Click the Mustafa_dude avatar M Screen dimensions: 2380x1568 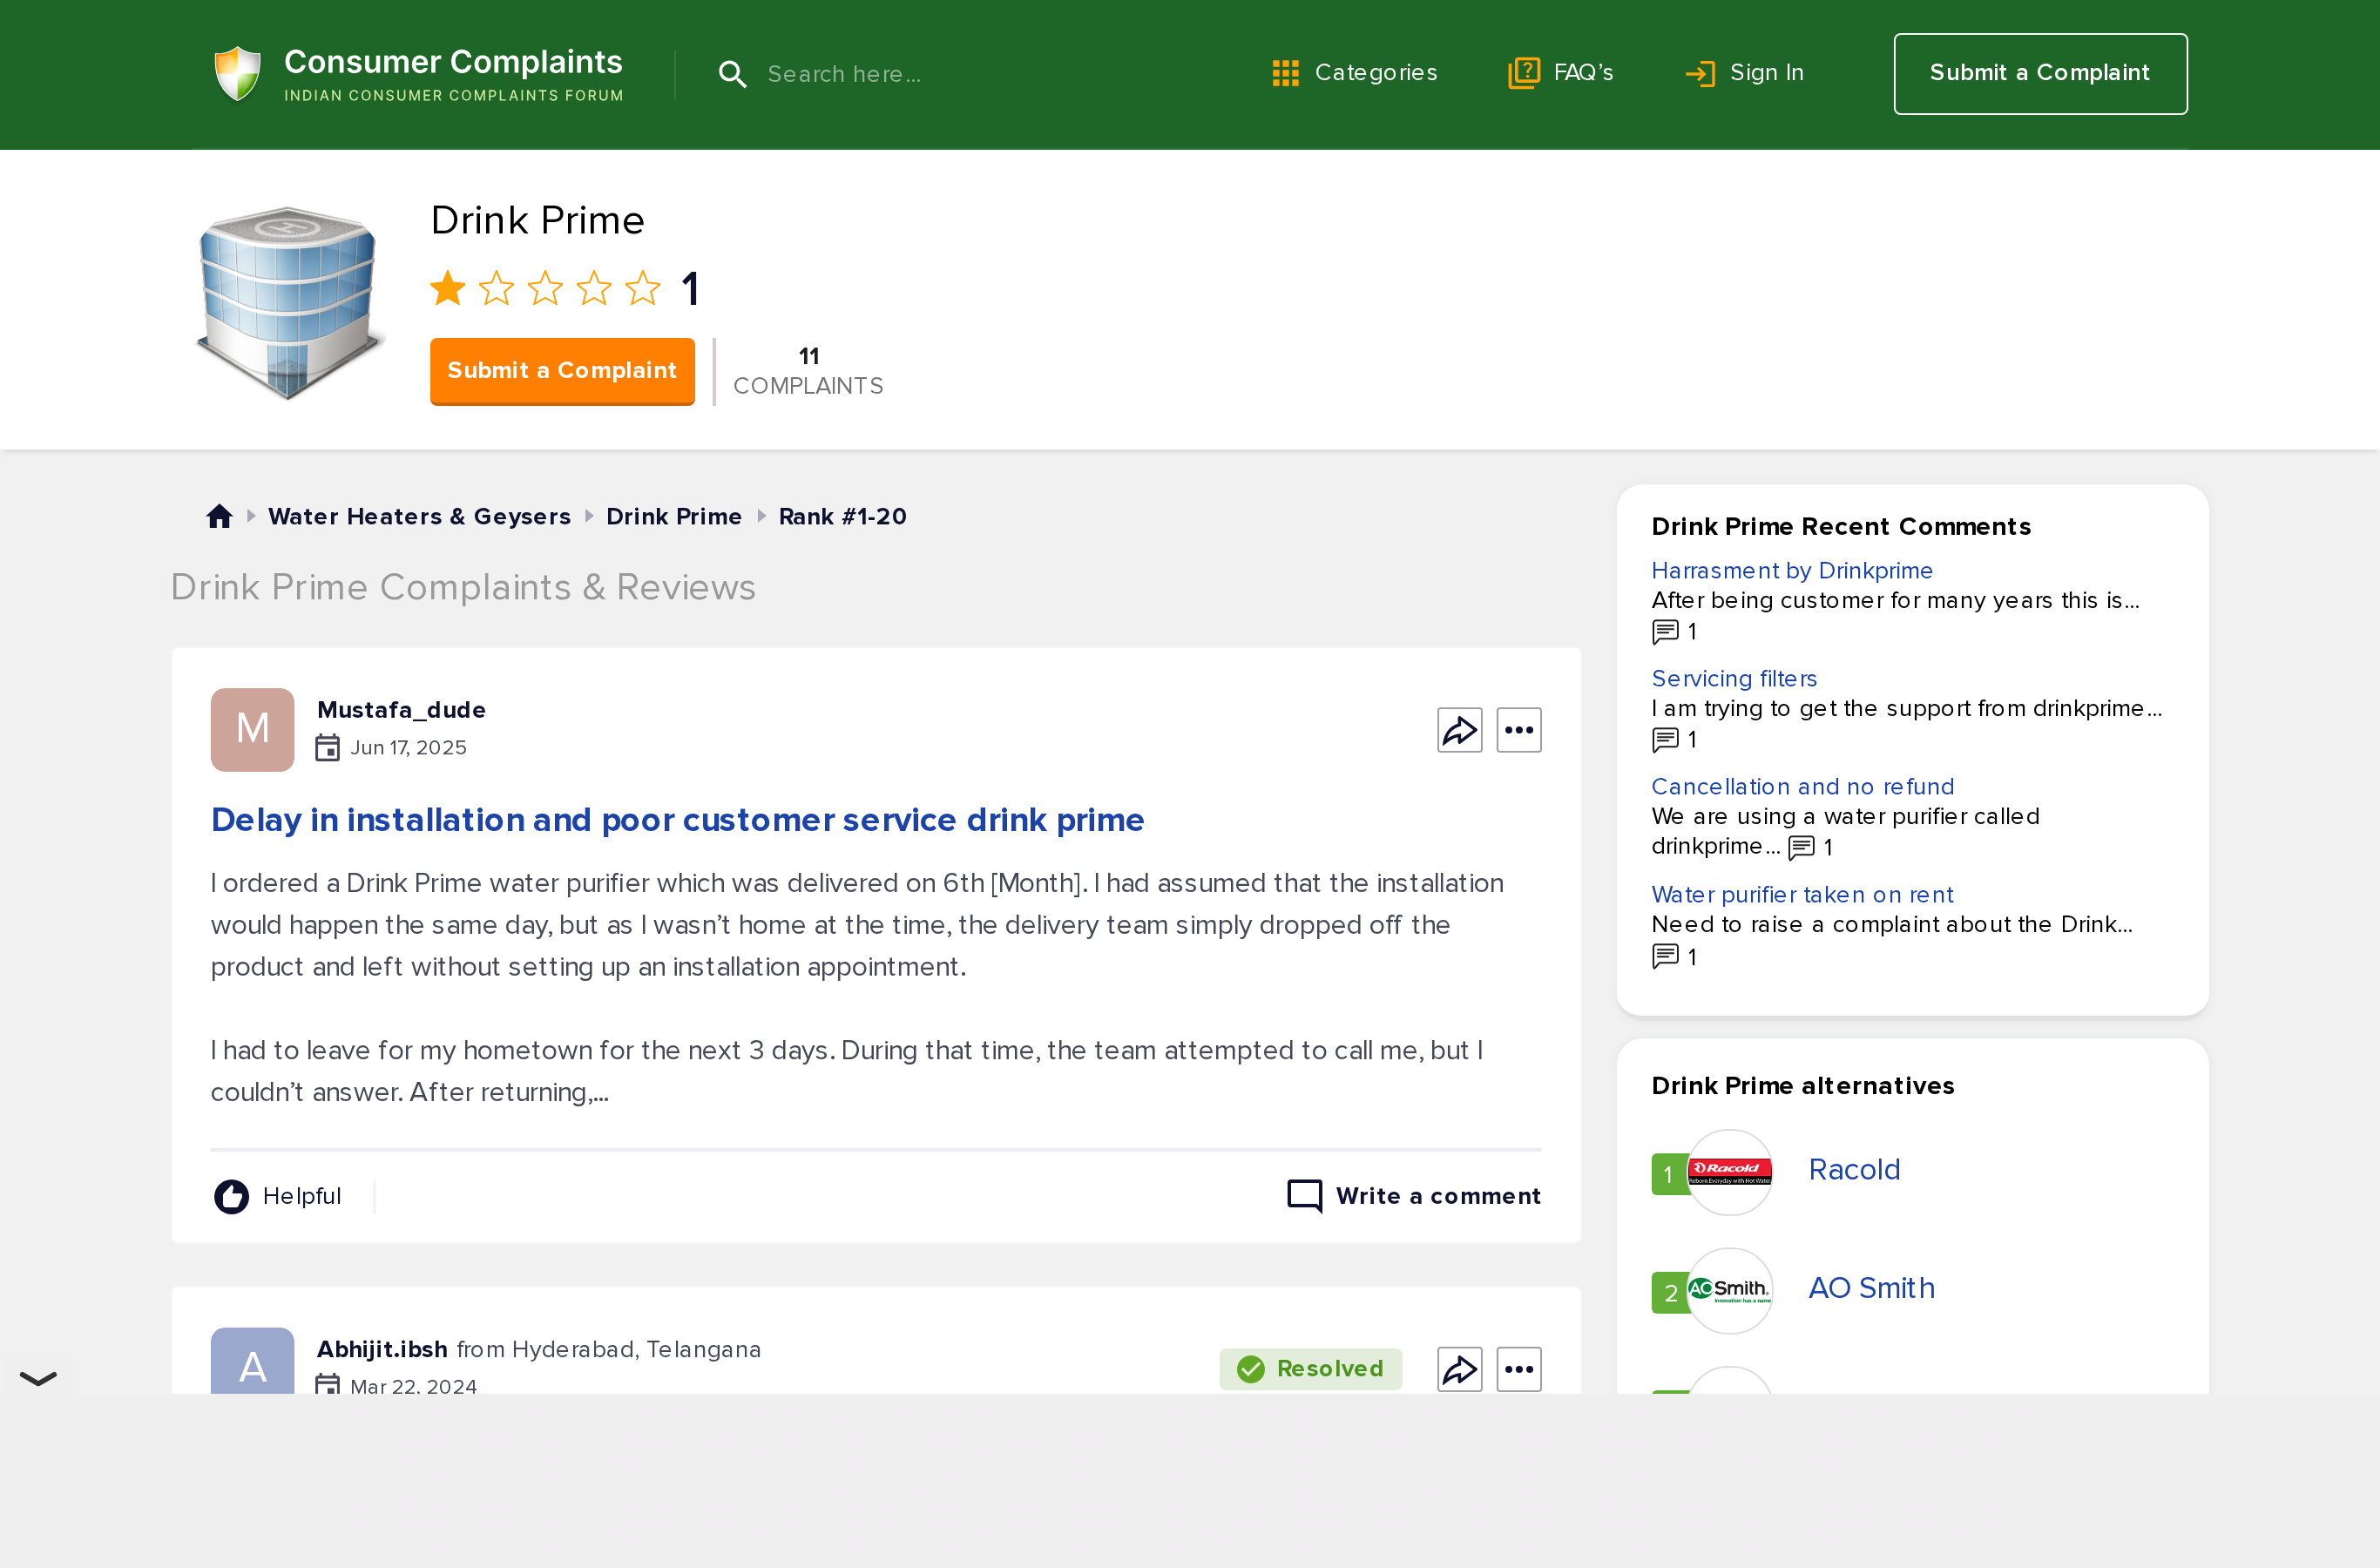tap(252, 730)
